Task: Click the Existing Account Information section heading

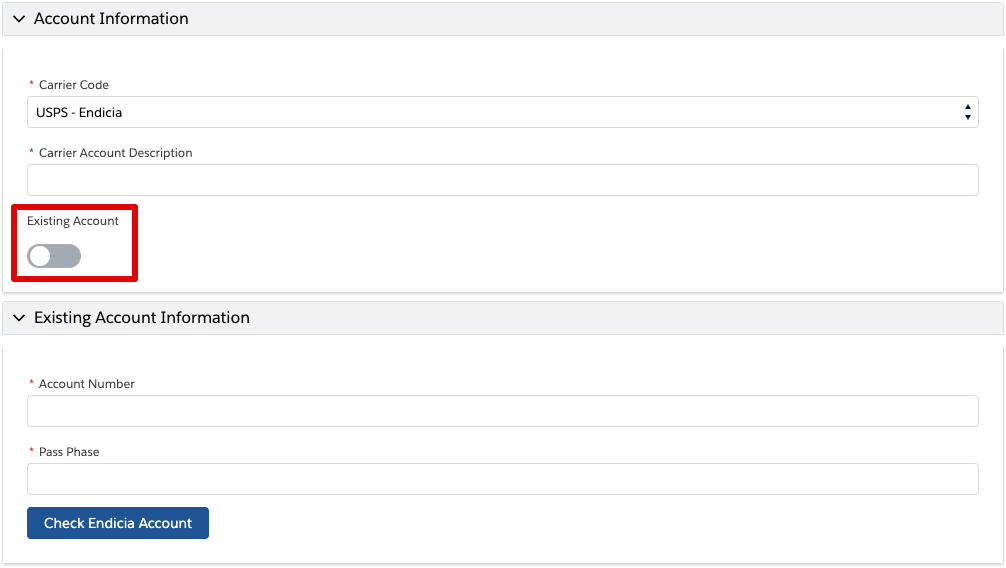Action: [142, 318]
